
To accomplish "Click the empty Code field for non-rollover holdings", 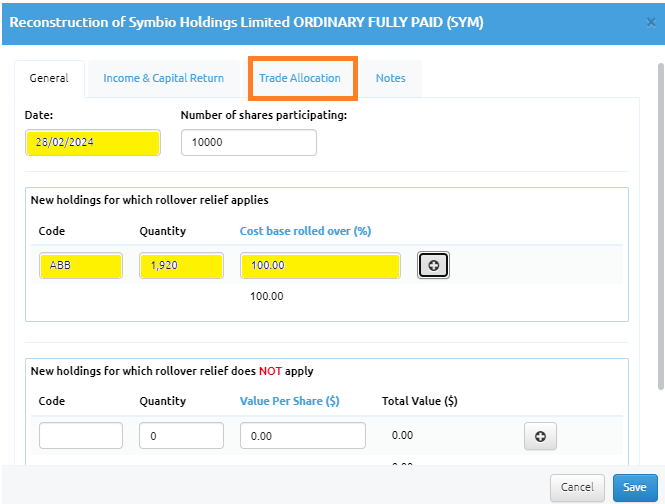I will pyautogui.click(x=81, y=436).
